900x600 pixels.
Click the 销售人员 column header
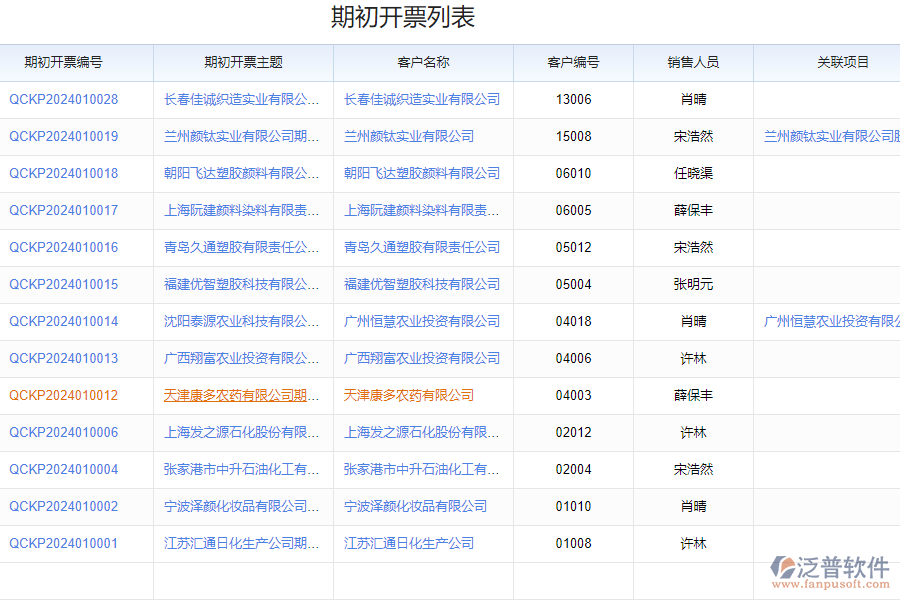693,62
